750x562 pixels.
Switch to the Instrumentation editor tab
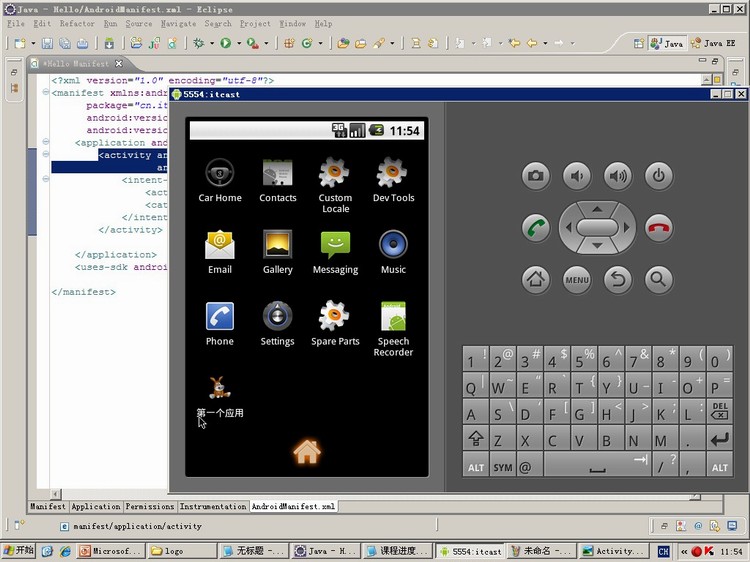[x=213, y=506]
